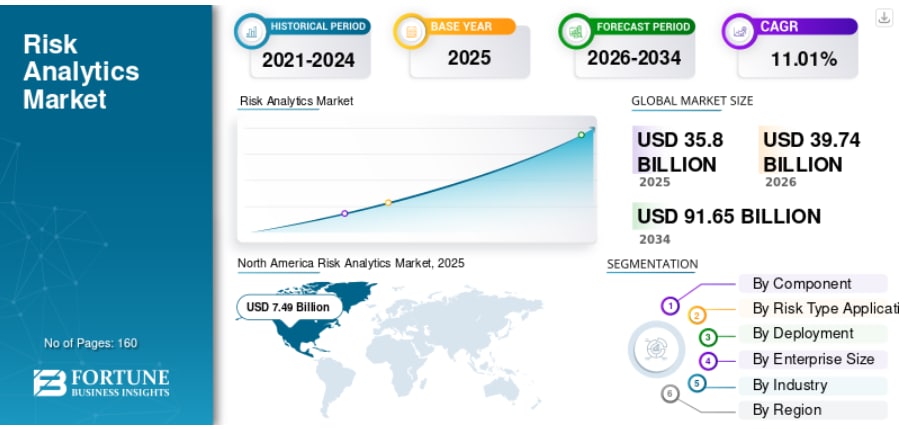
Task: Click the Risk Analytics Market sidebar title
Action: click(x=81, y=71)
